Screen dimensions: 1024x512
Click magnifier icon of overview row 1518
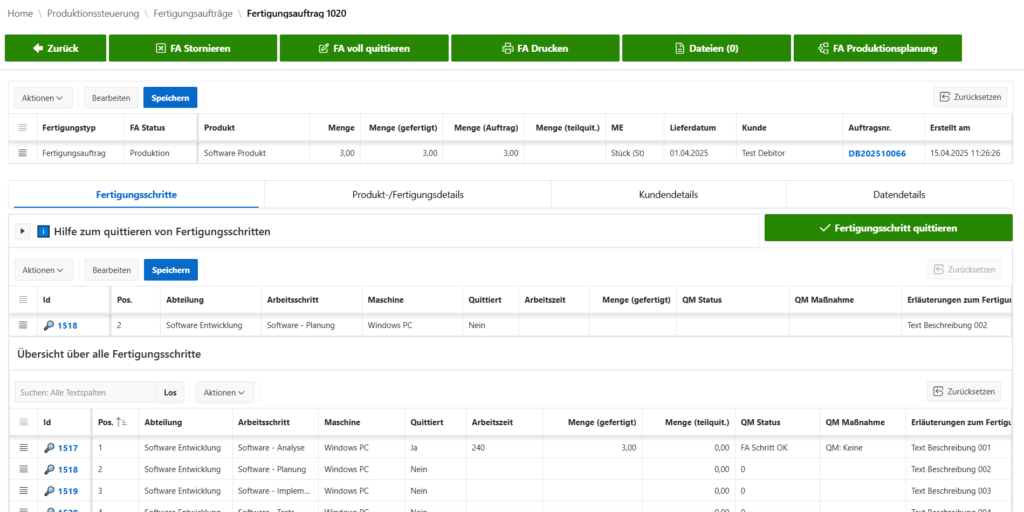coord(50,470)
